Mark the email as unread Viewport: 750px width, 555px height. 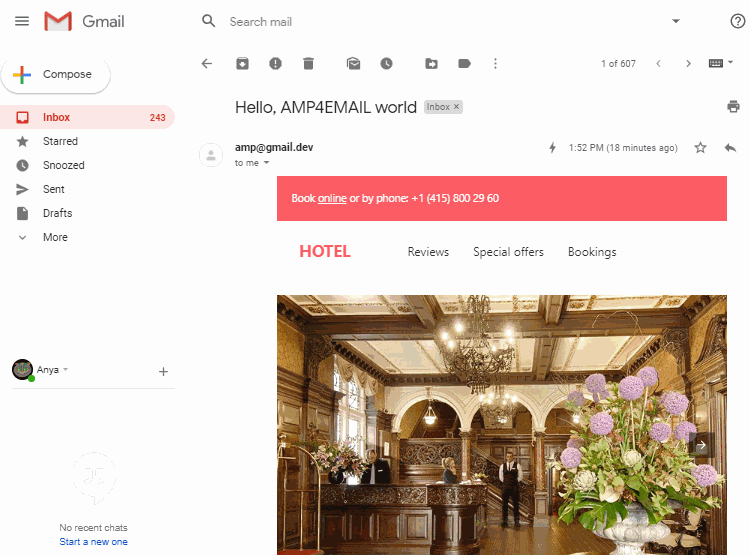[x=353, y=64]
